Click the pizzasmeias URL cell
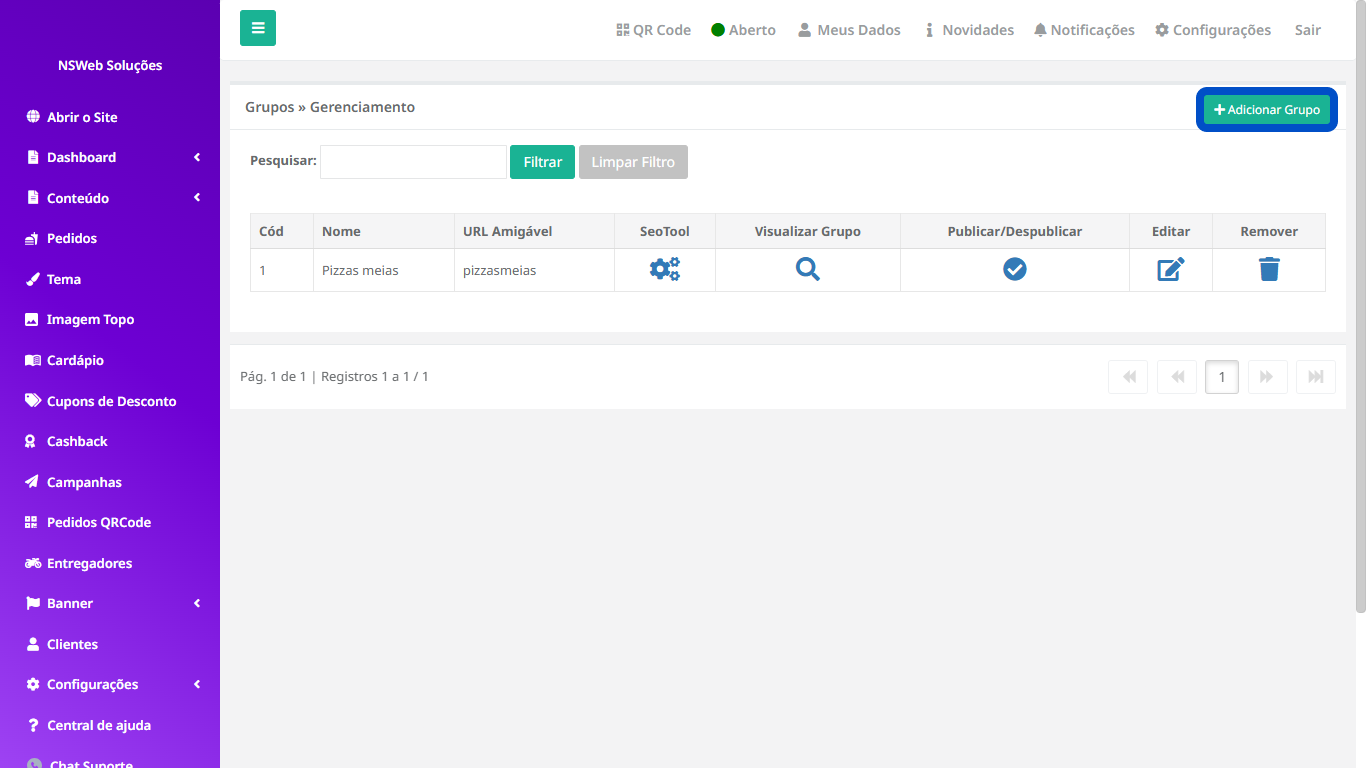This screenshot has width=1366, height=768. pyautogui.click(x=535, y=270)
